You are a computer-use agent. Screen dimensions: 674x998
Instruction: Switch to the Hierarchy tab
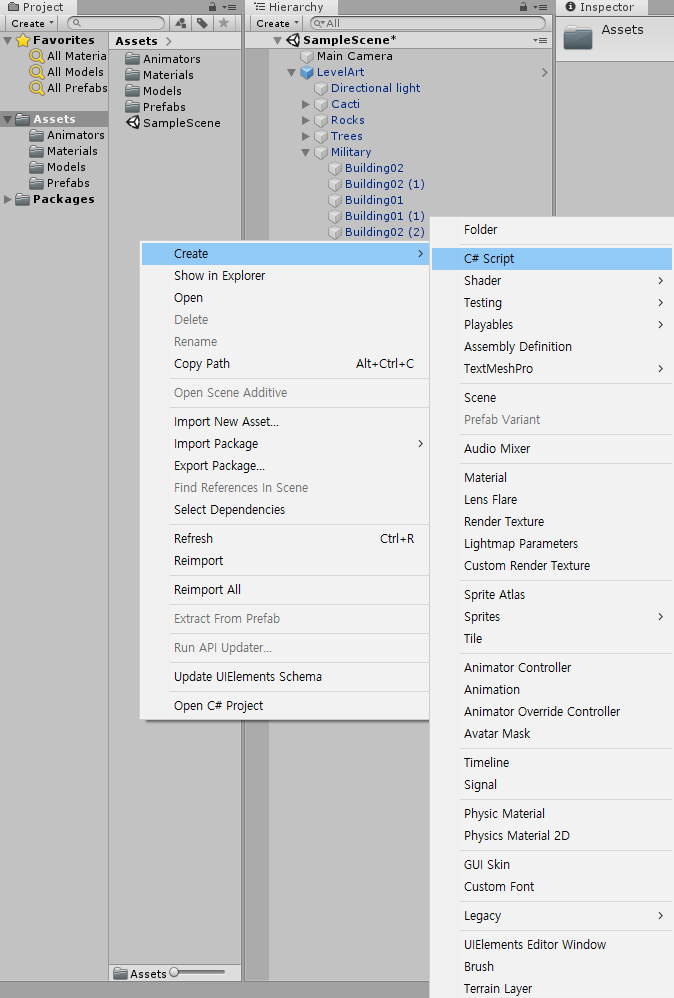(290, 7)
